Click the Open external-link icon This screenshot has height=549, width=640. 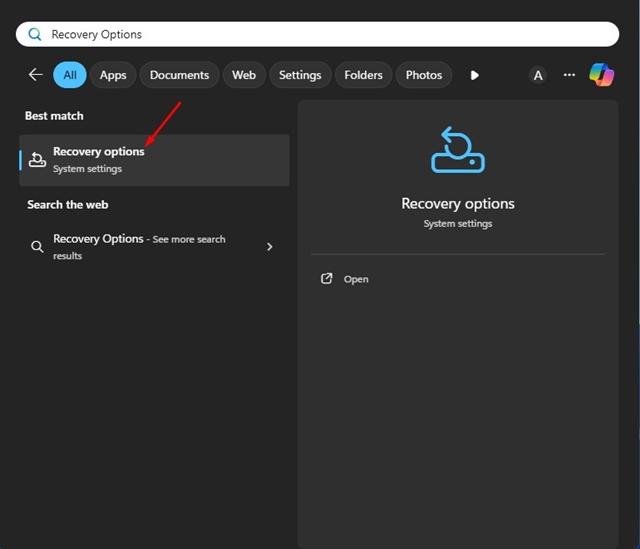click(x=326, y=279)
